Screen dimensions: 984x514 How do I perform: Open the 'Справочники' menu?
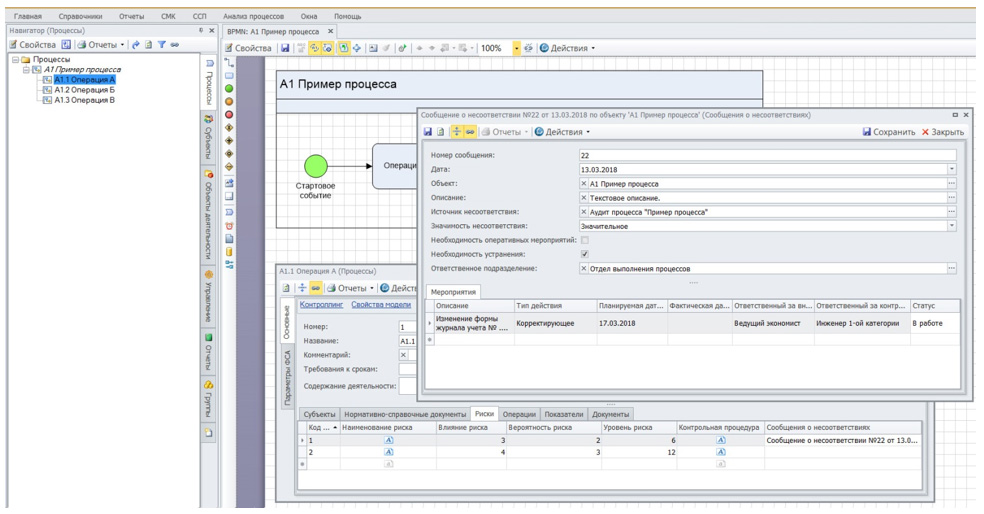click(78, 17)
